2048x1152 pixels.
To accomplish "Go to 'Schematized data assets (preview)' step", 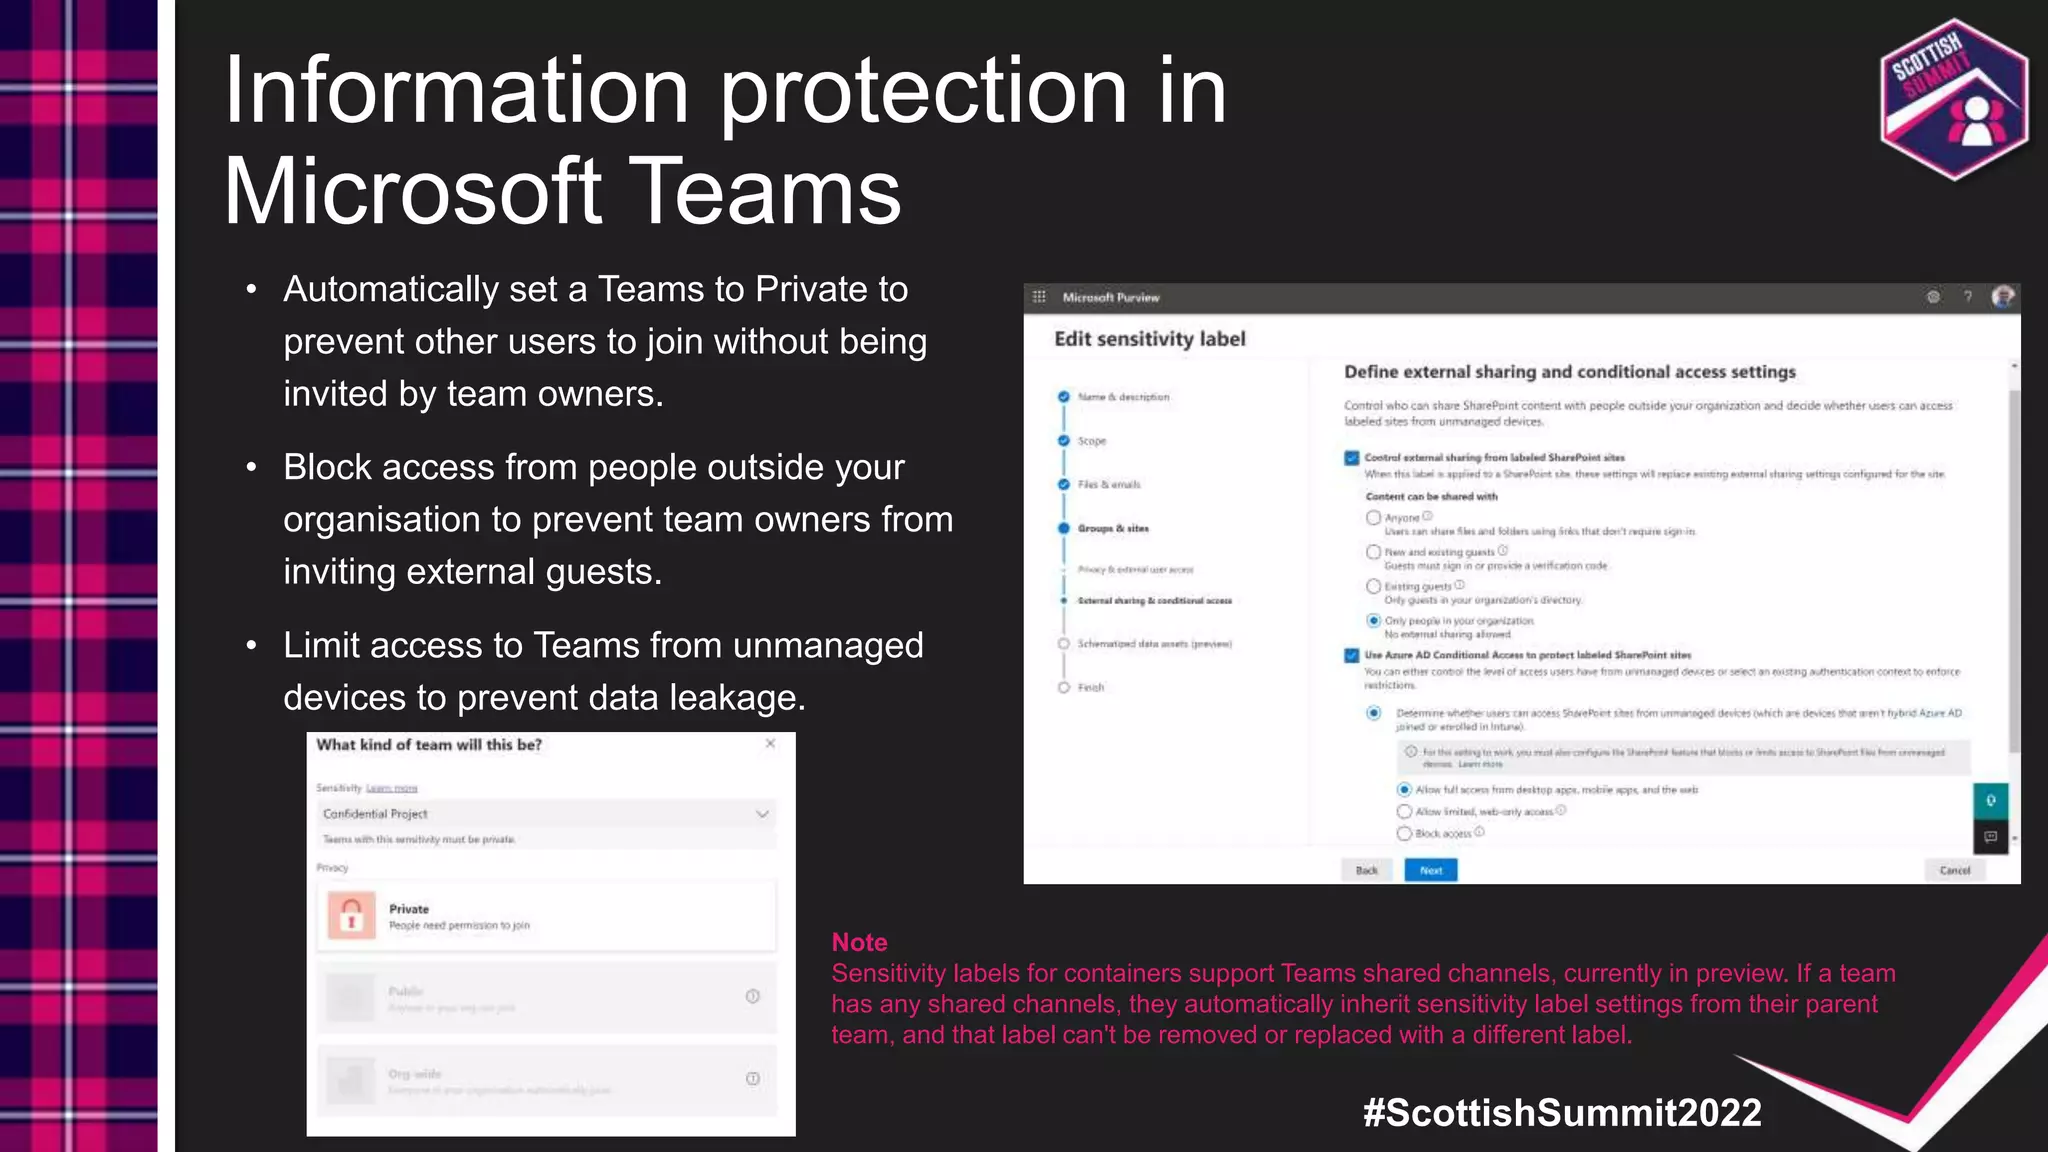I will pyautogui.click(x=1155, y=644).
